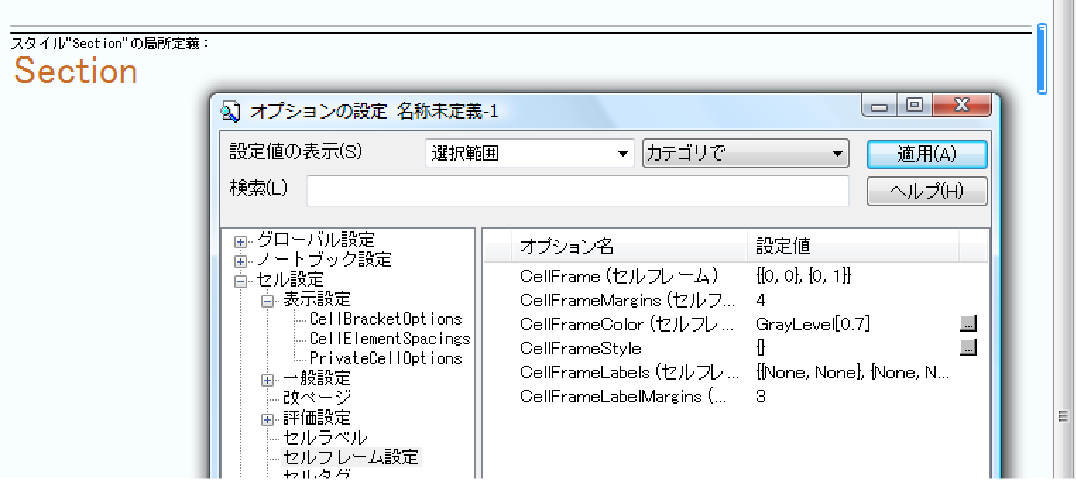Edit the CellFrameMargins value 4
The height and width of the screenshot is (480, 1076).
[x=760, y=300]
